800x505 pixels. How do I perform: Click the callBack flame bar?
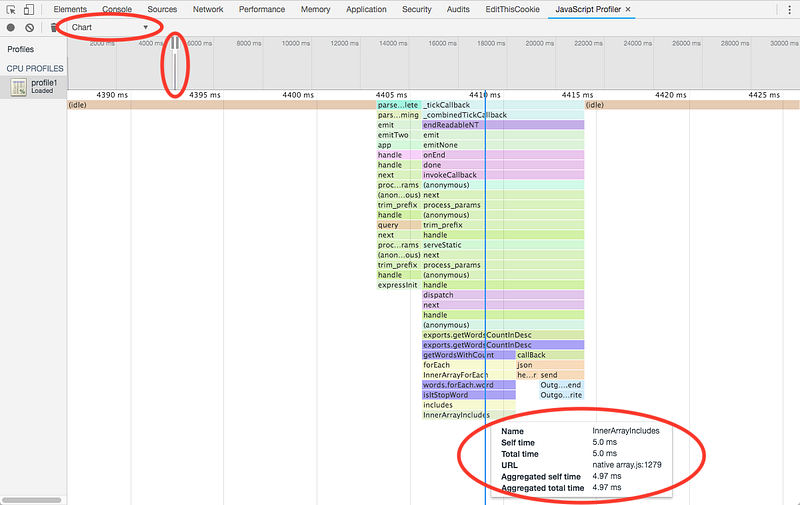tap(550, 355)
